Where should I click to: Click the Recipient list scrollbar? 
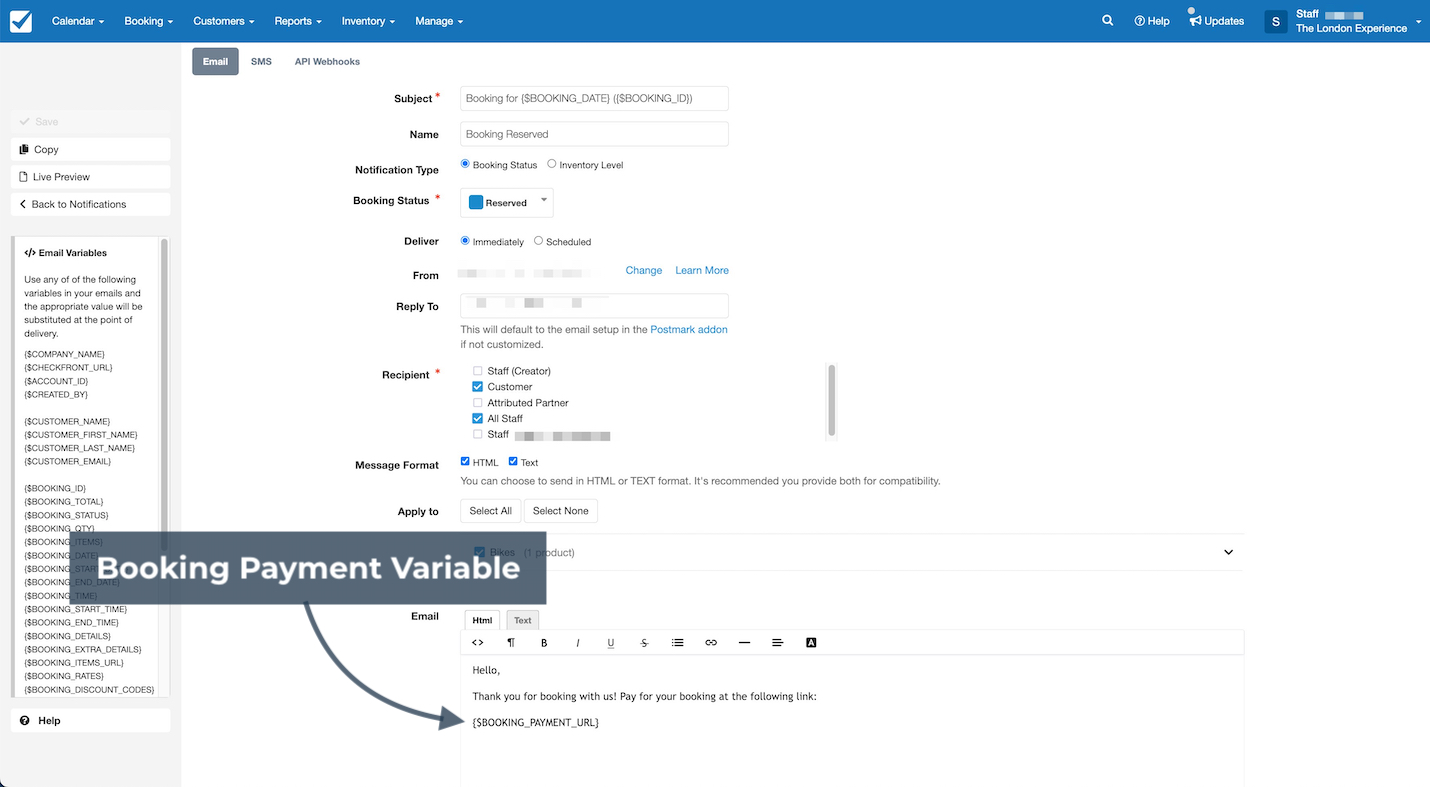(x=832, y=399)
